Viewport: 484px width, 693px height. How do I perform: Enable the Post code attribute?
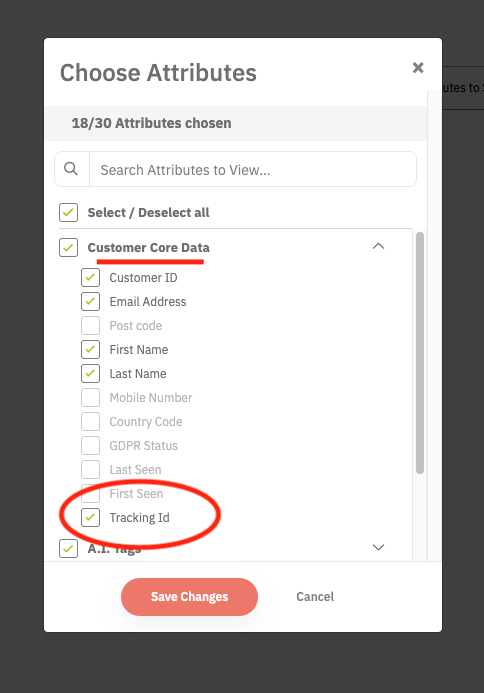pos(90,326)
